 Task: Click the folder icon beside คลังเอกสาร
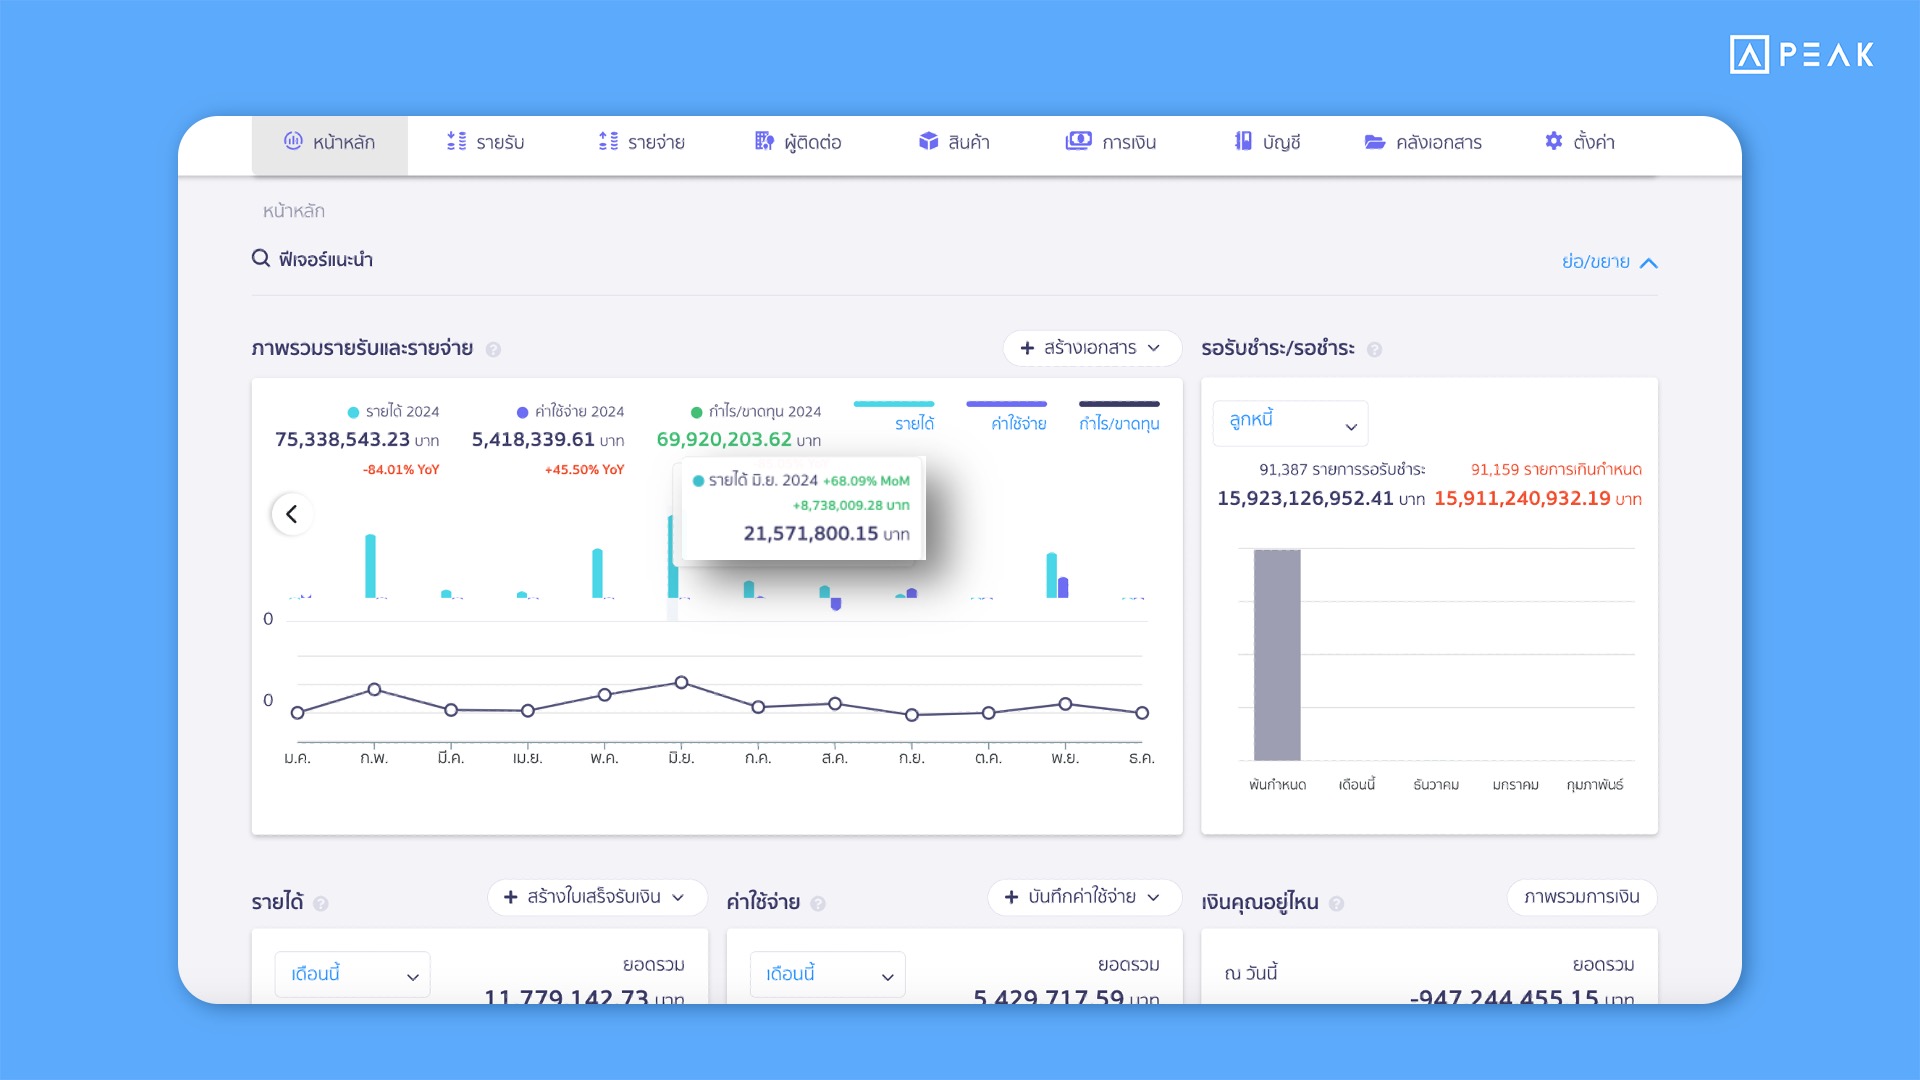[x=1375, y=142]
